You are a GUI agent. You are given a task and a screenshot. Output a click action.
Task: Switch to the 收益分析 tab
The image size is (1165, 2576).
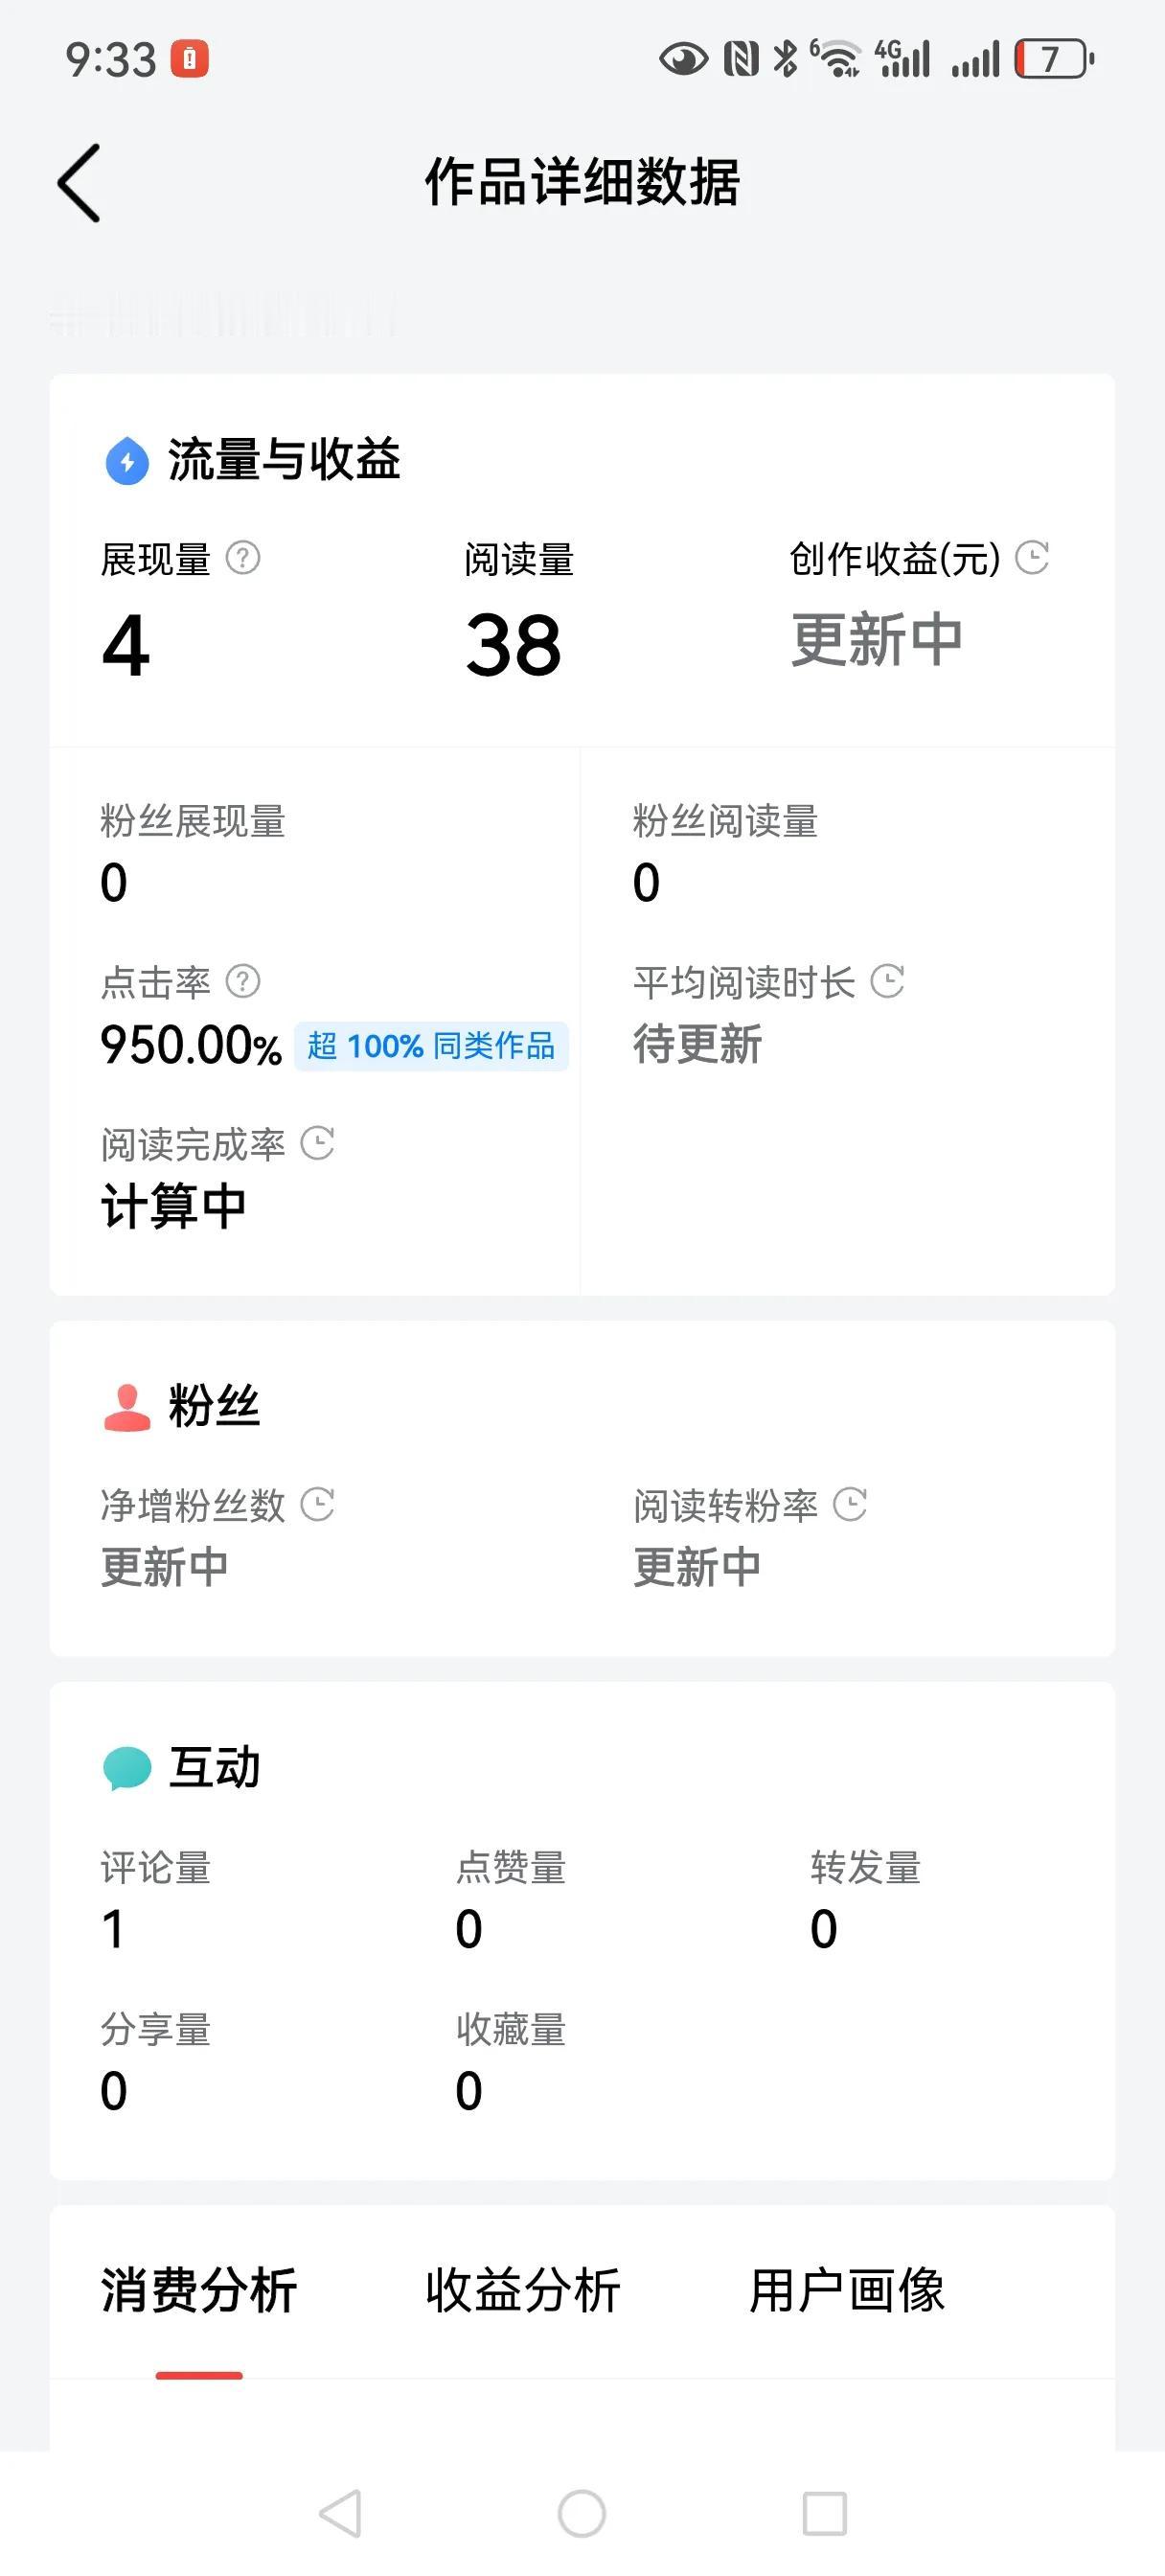coord(523,2290)
